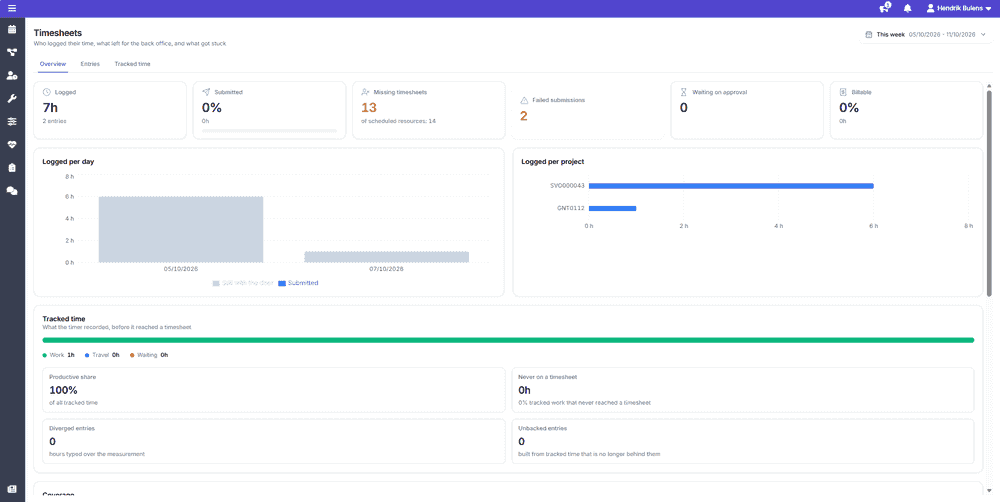Screen dimensions: 1000x502
Task: Click the receipt icon on Billable card
Action: (x=843, y=92)
